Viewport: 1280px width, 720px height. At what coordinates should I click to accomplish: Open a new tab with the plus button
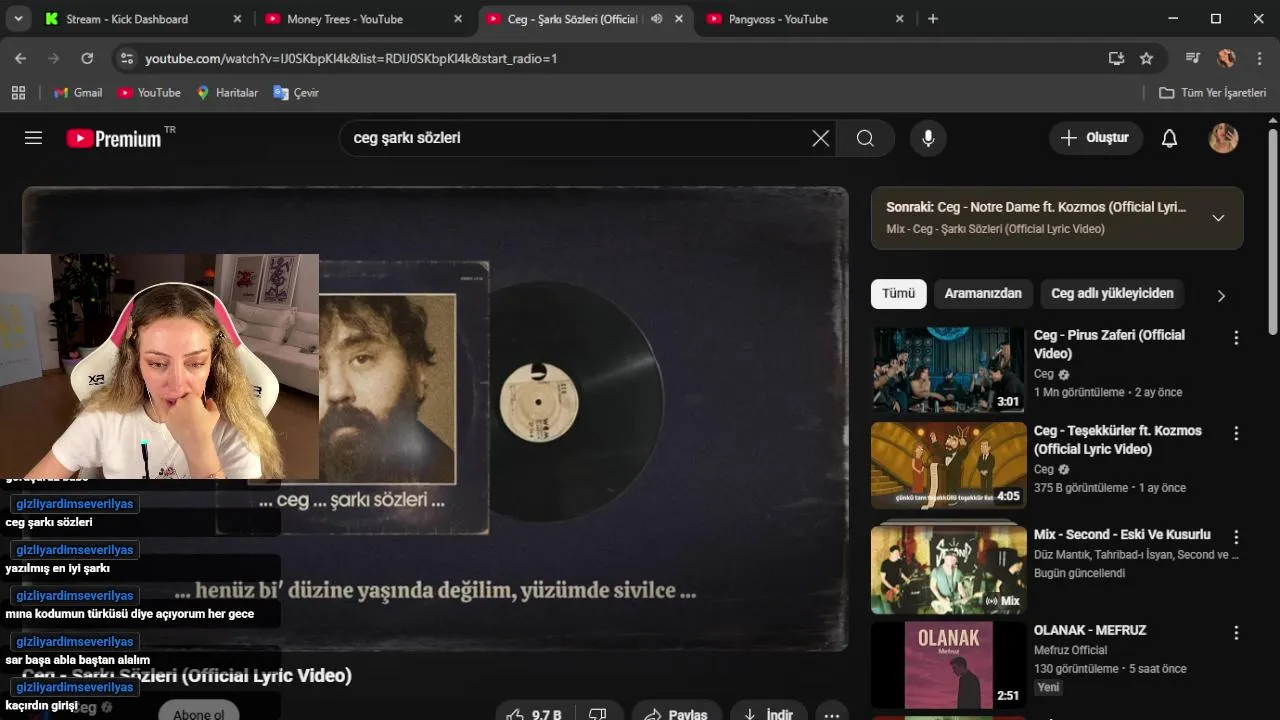coord(933,19)
